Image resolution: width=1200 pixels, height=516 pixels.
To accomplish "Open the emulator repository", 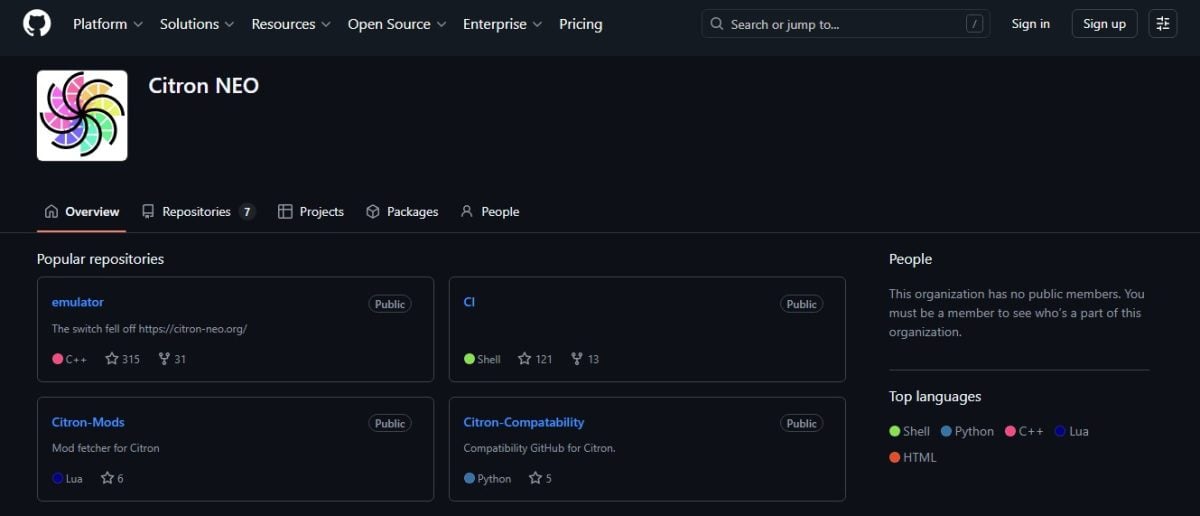I will click(78, 302).
